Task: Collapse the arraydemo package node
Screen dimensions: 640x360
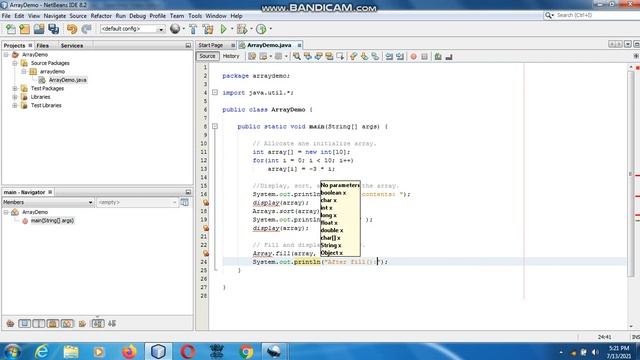Action: [24, 71]
